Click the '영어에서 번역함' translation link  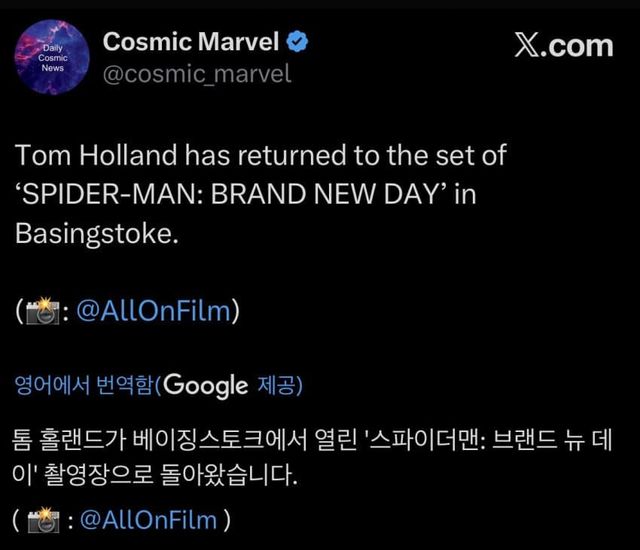click(84, 385)
